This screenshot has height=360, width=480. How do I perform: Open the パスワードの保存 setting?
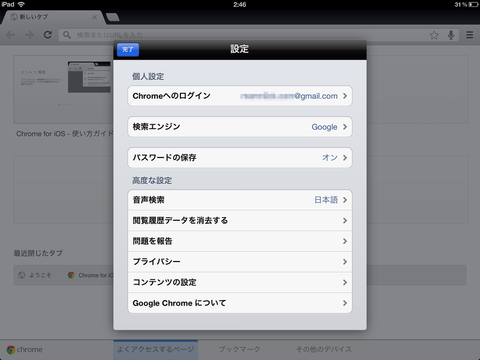point(240,157)
